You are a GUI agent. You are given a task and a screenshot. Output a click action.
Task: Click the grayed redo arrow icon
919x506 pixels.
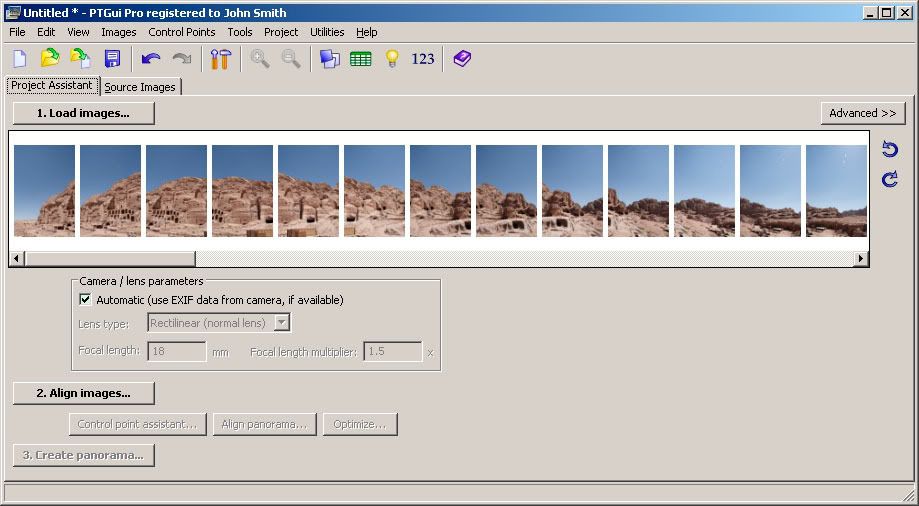(x=182, y=59)
